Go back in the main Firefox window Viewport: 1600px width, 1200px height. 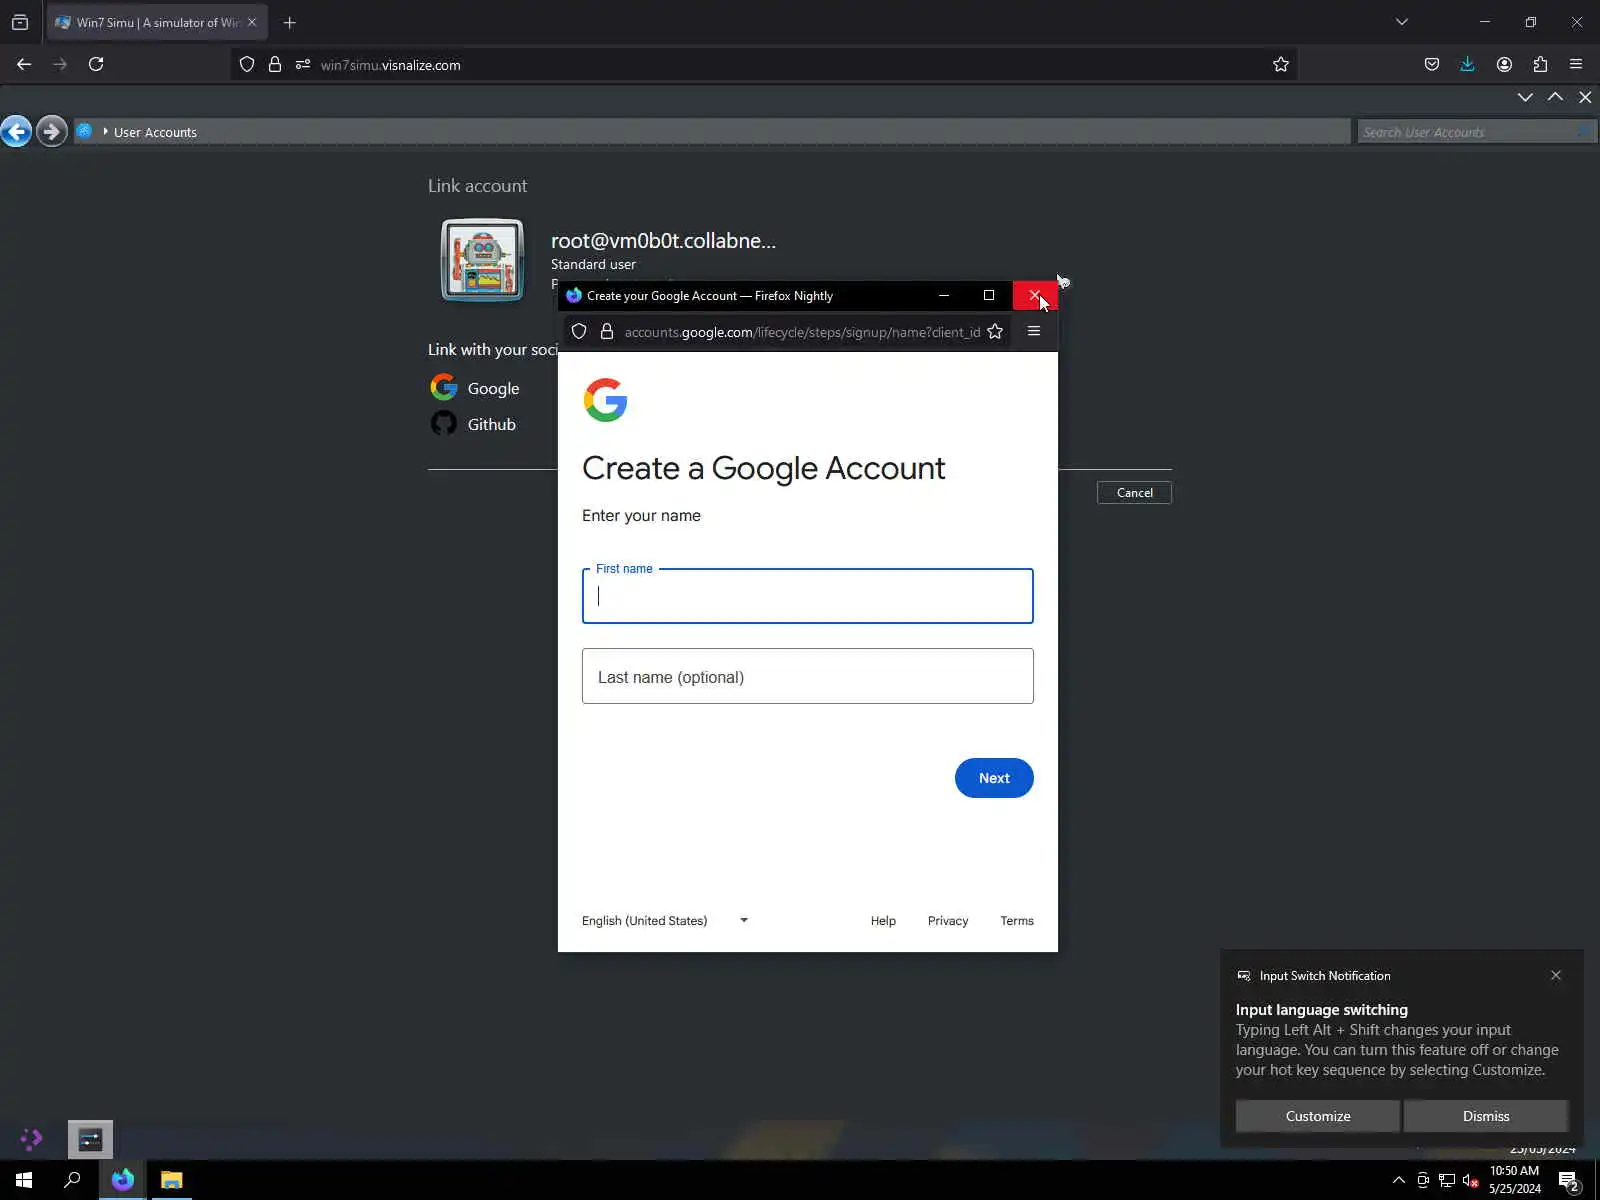(x=24, y=64)
